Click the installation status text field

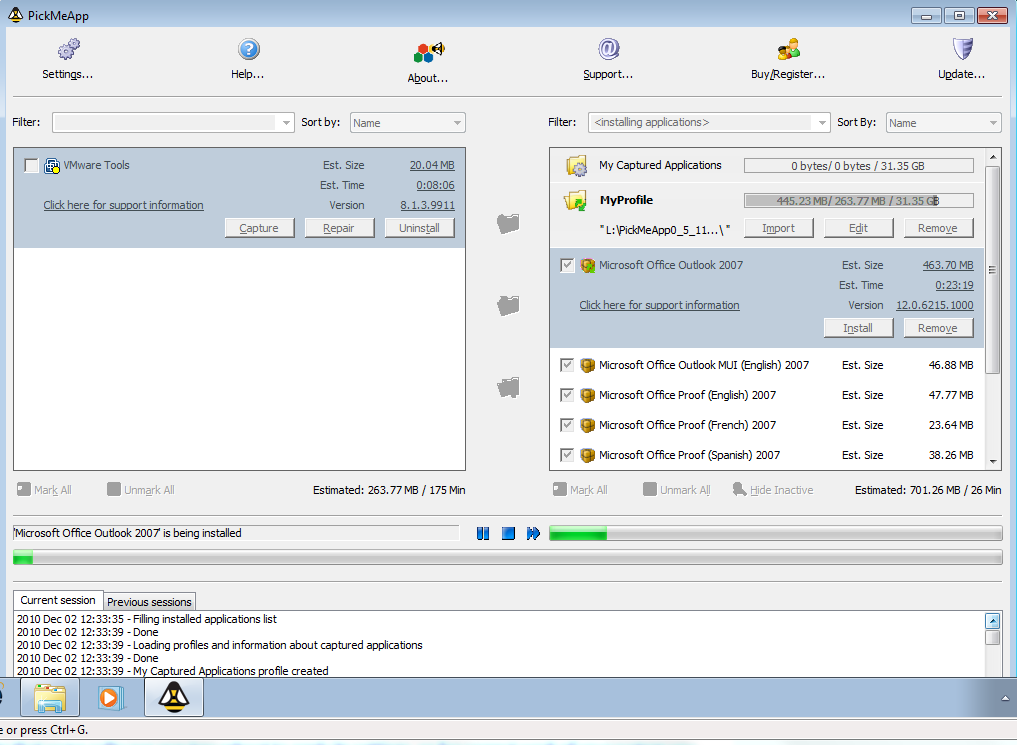coord(236,533)
